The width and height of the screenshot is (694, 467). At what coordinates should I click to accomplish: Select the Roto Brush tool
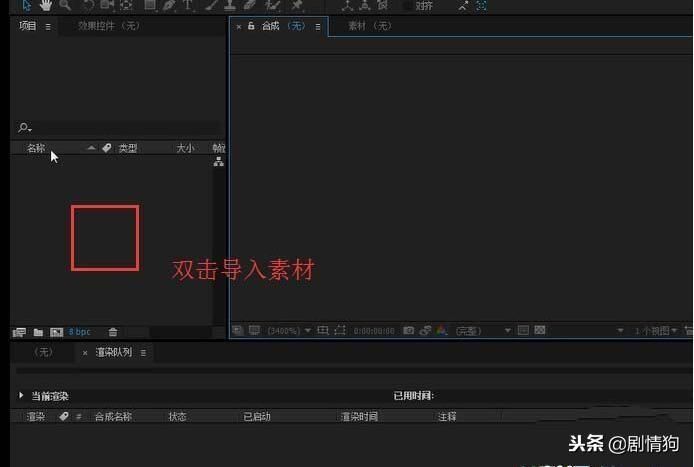(x=272, y=5)
